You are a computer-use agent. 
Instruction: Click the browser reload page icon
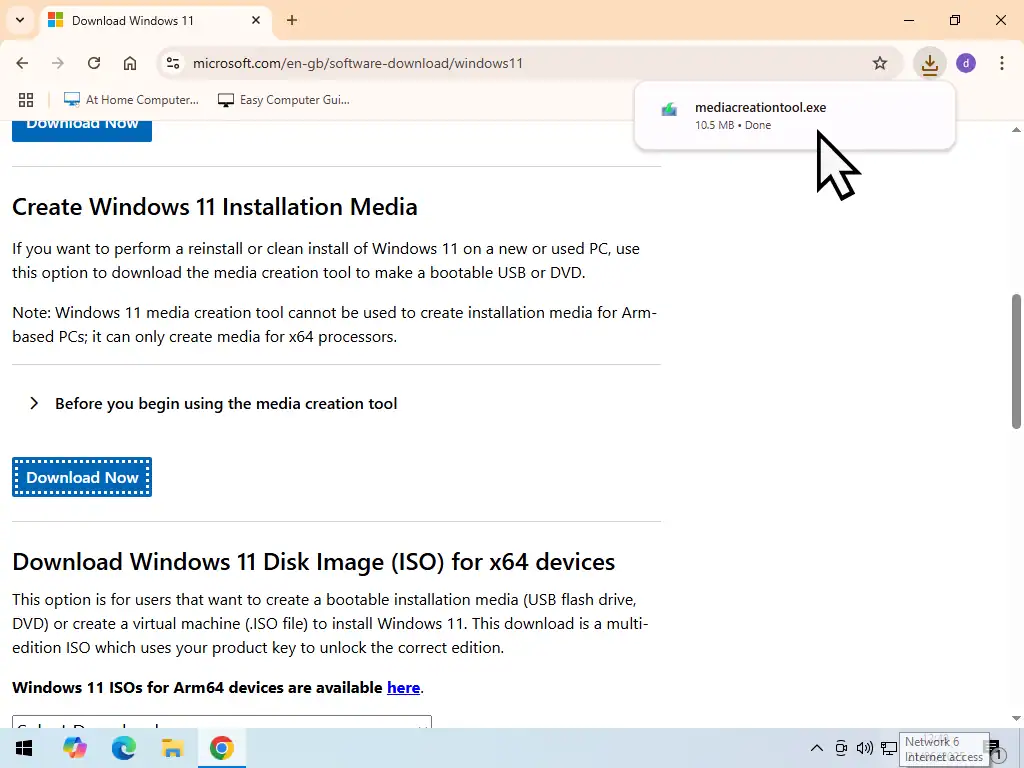point(94,63)
